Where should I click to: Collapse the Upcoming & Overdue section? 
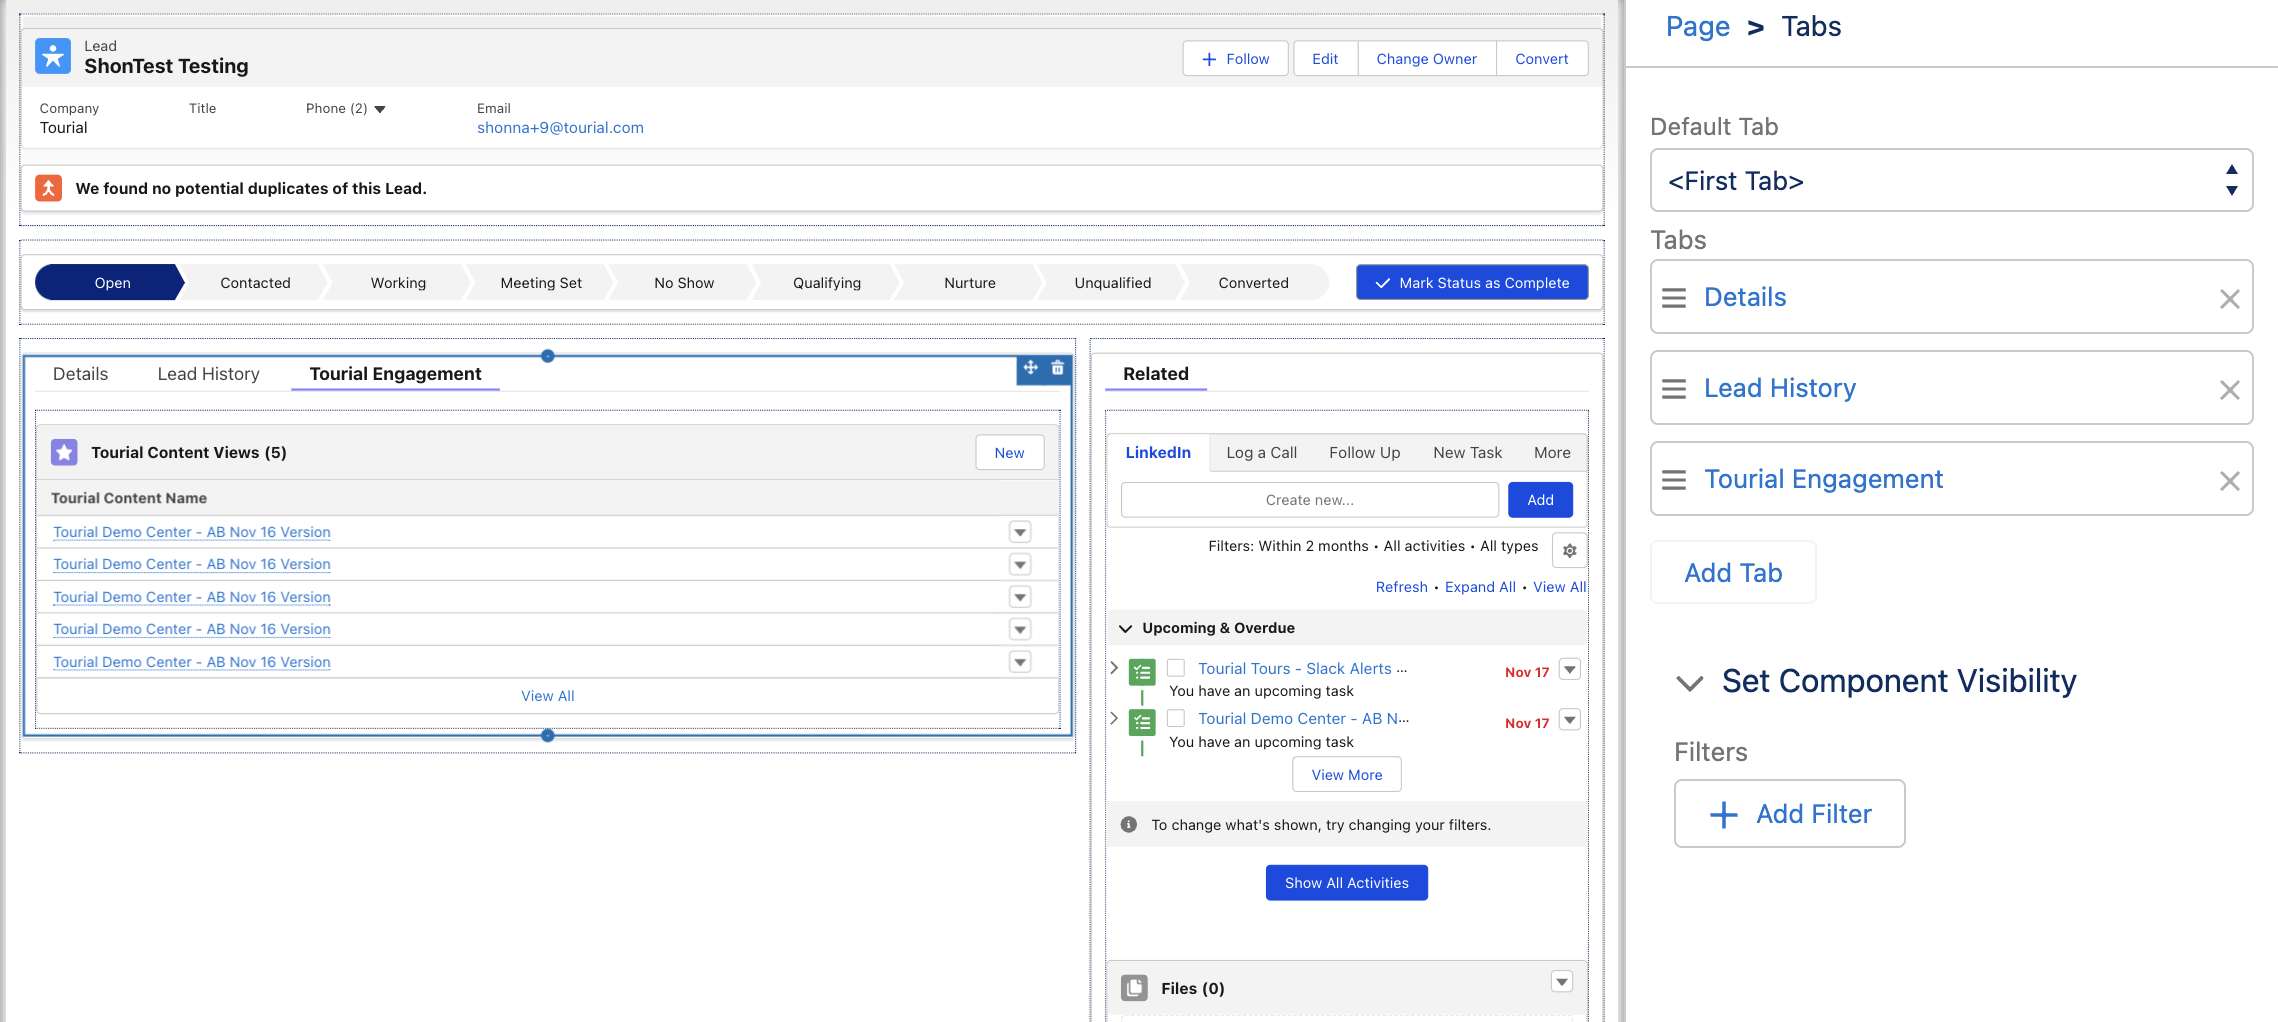click(x=1125, y=628)
